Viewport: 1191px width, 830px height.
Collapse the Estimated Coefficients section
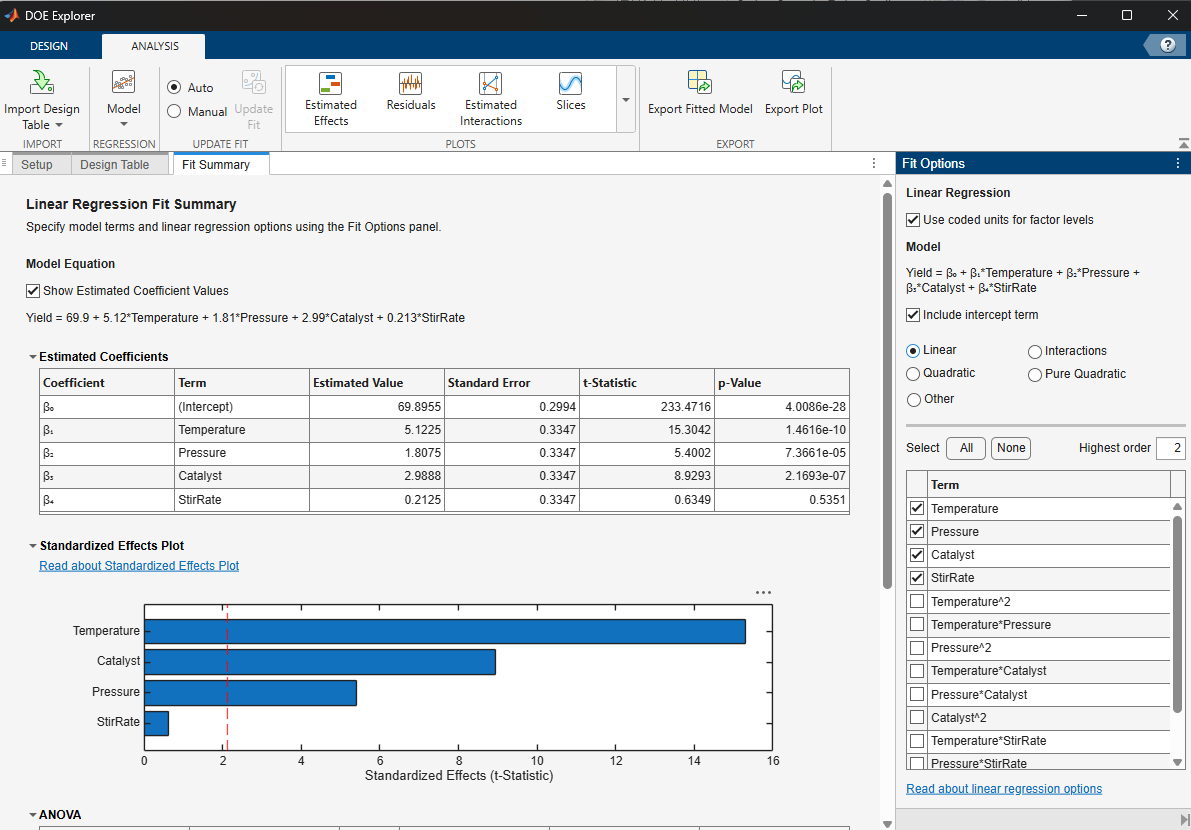click(x=33, y=357)
